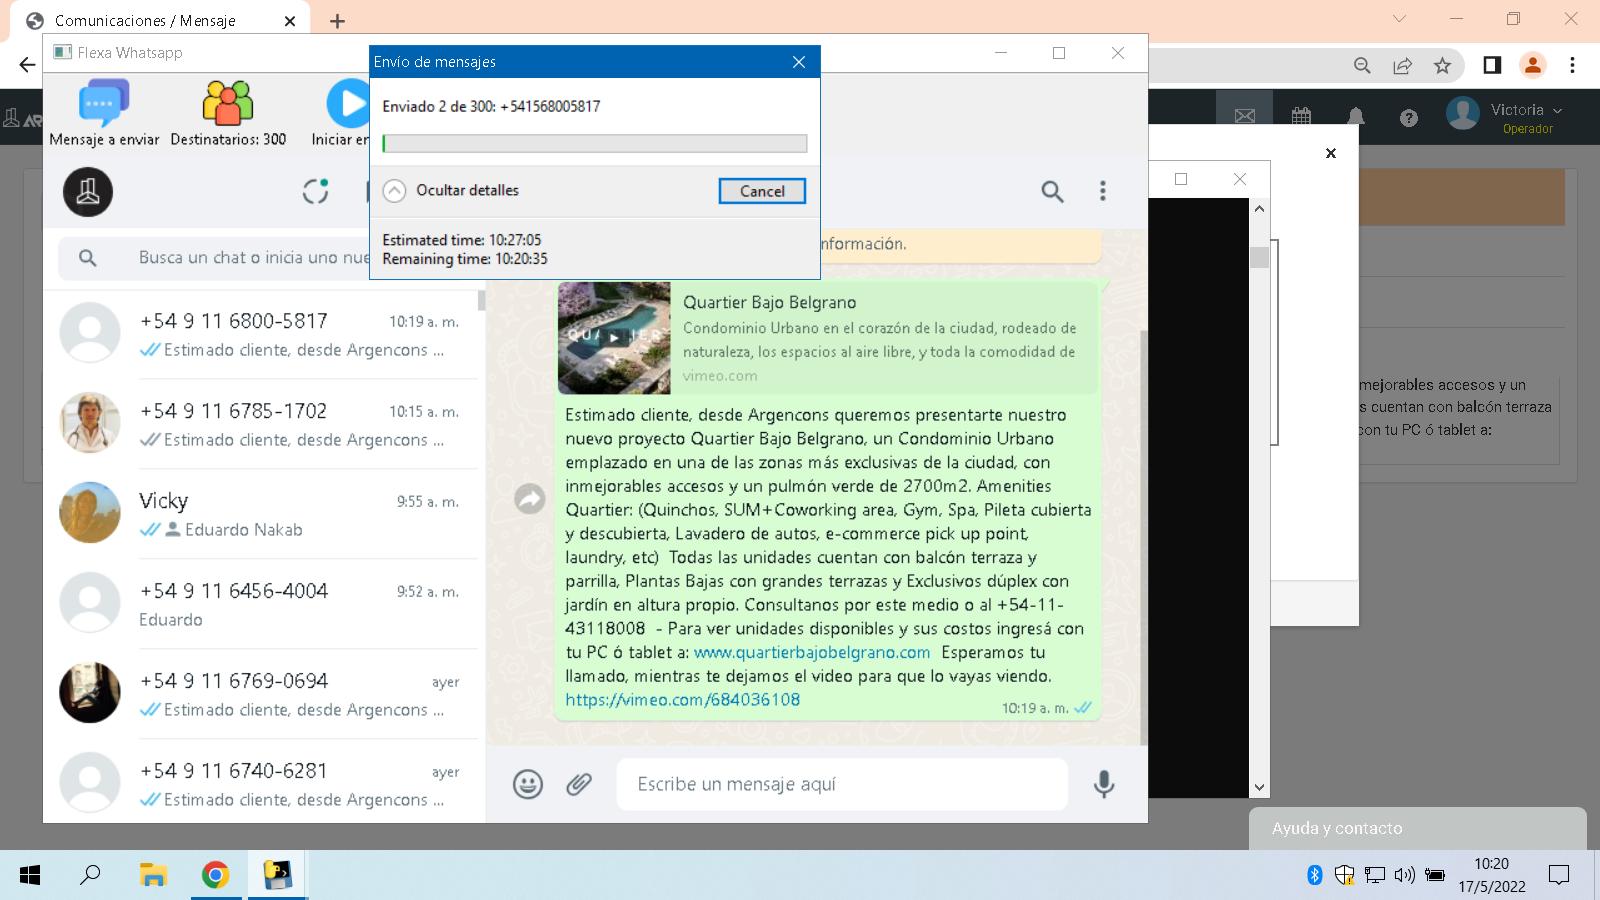Click the browser share page icon

click(1402, 65)
